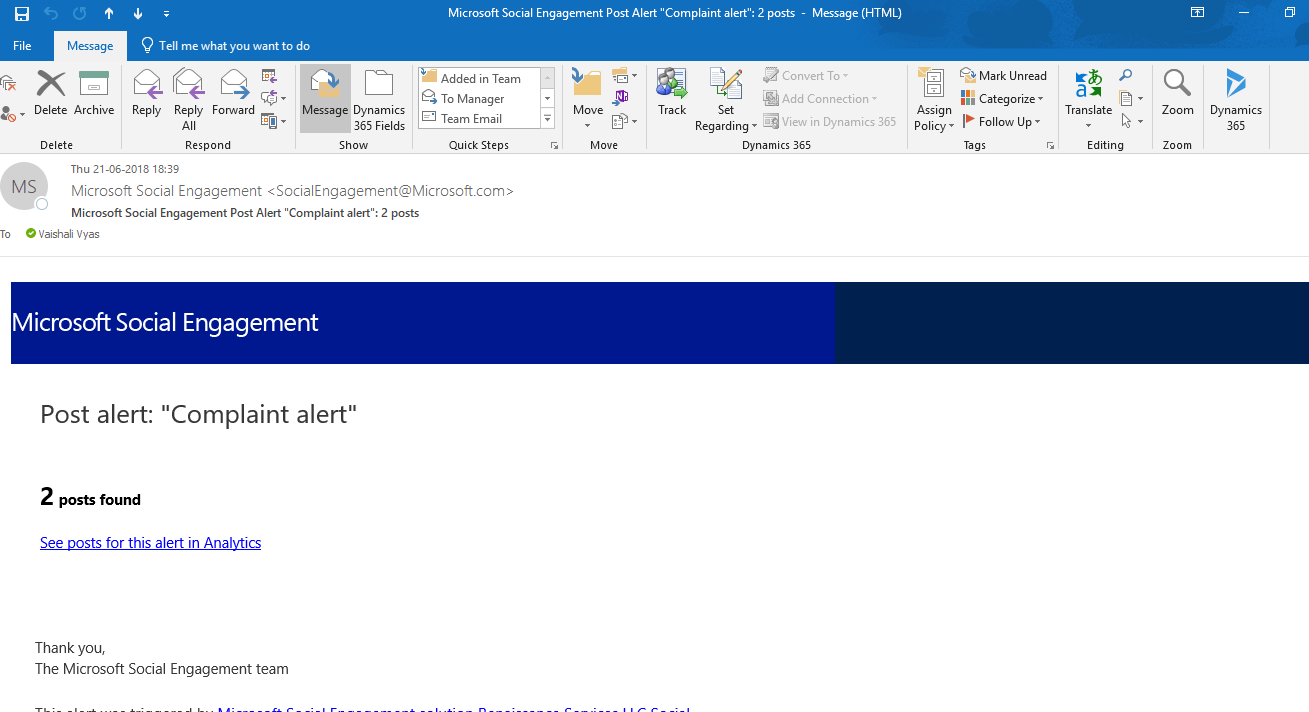1309x712 pixels.
Task: Open the Follow Up flag menu
Action: click(x=1002, y=121)
